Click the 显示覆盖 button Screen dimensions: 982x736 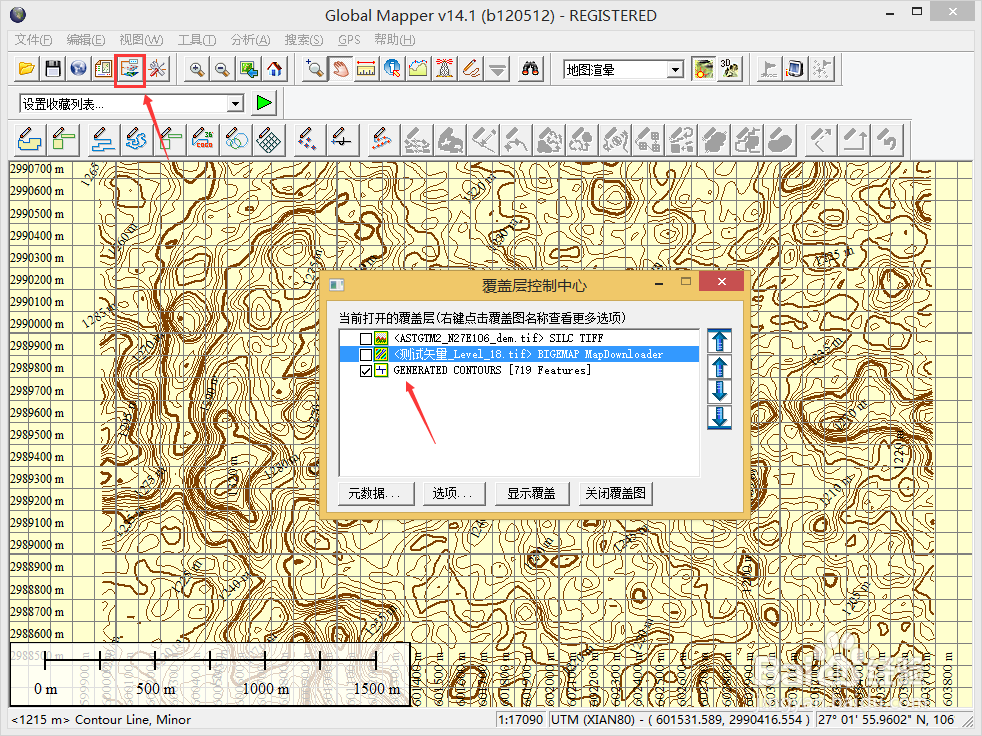(532, 494)
